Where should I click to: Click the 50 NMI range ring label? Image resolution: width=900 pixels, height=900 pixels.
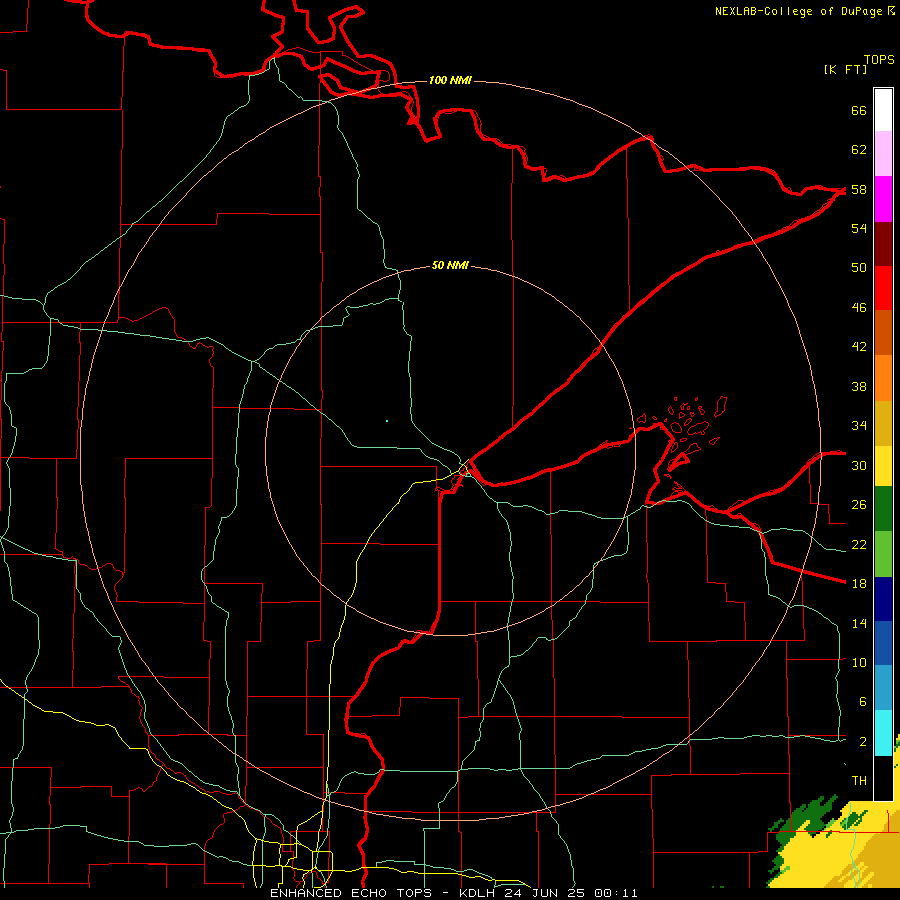(x=450, y=265)
